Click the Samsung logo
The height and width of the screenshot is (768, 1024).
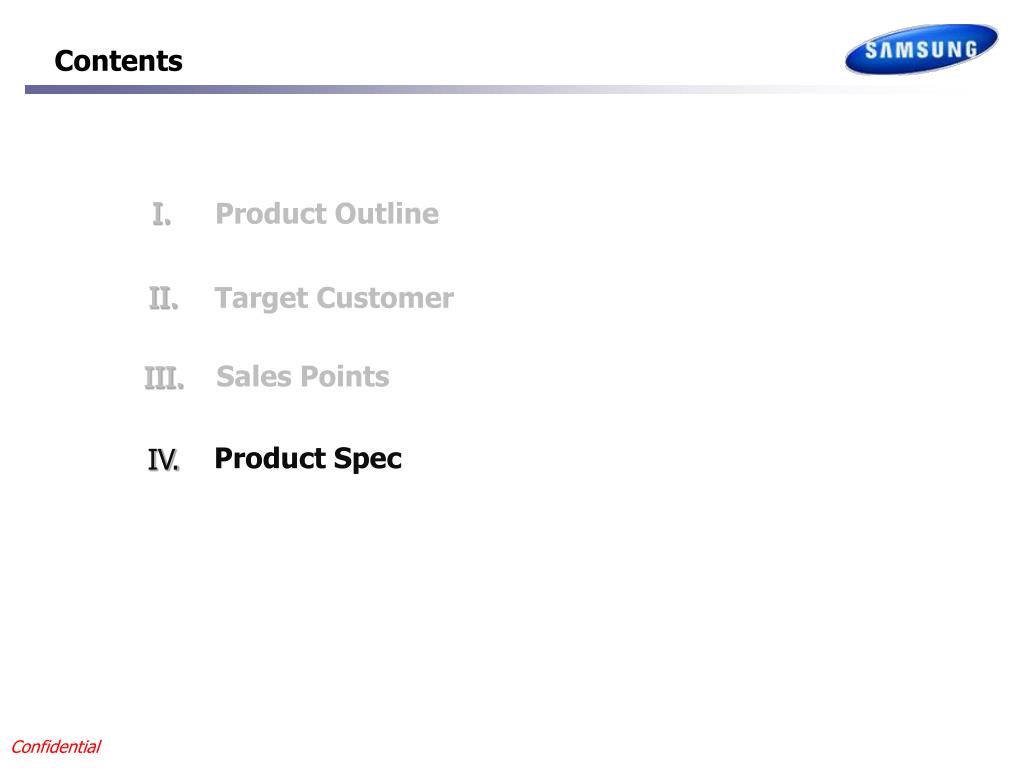[921, 49]
